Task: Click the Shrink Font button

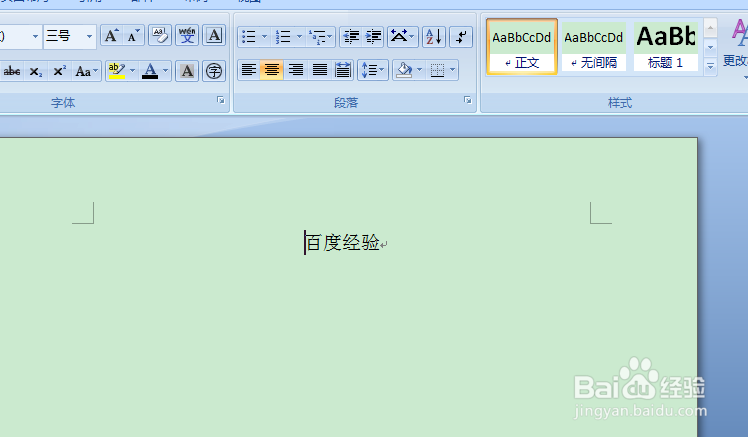Action: pos(134,36)
